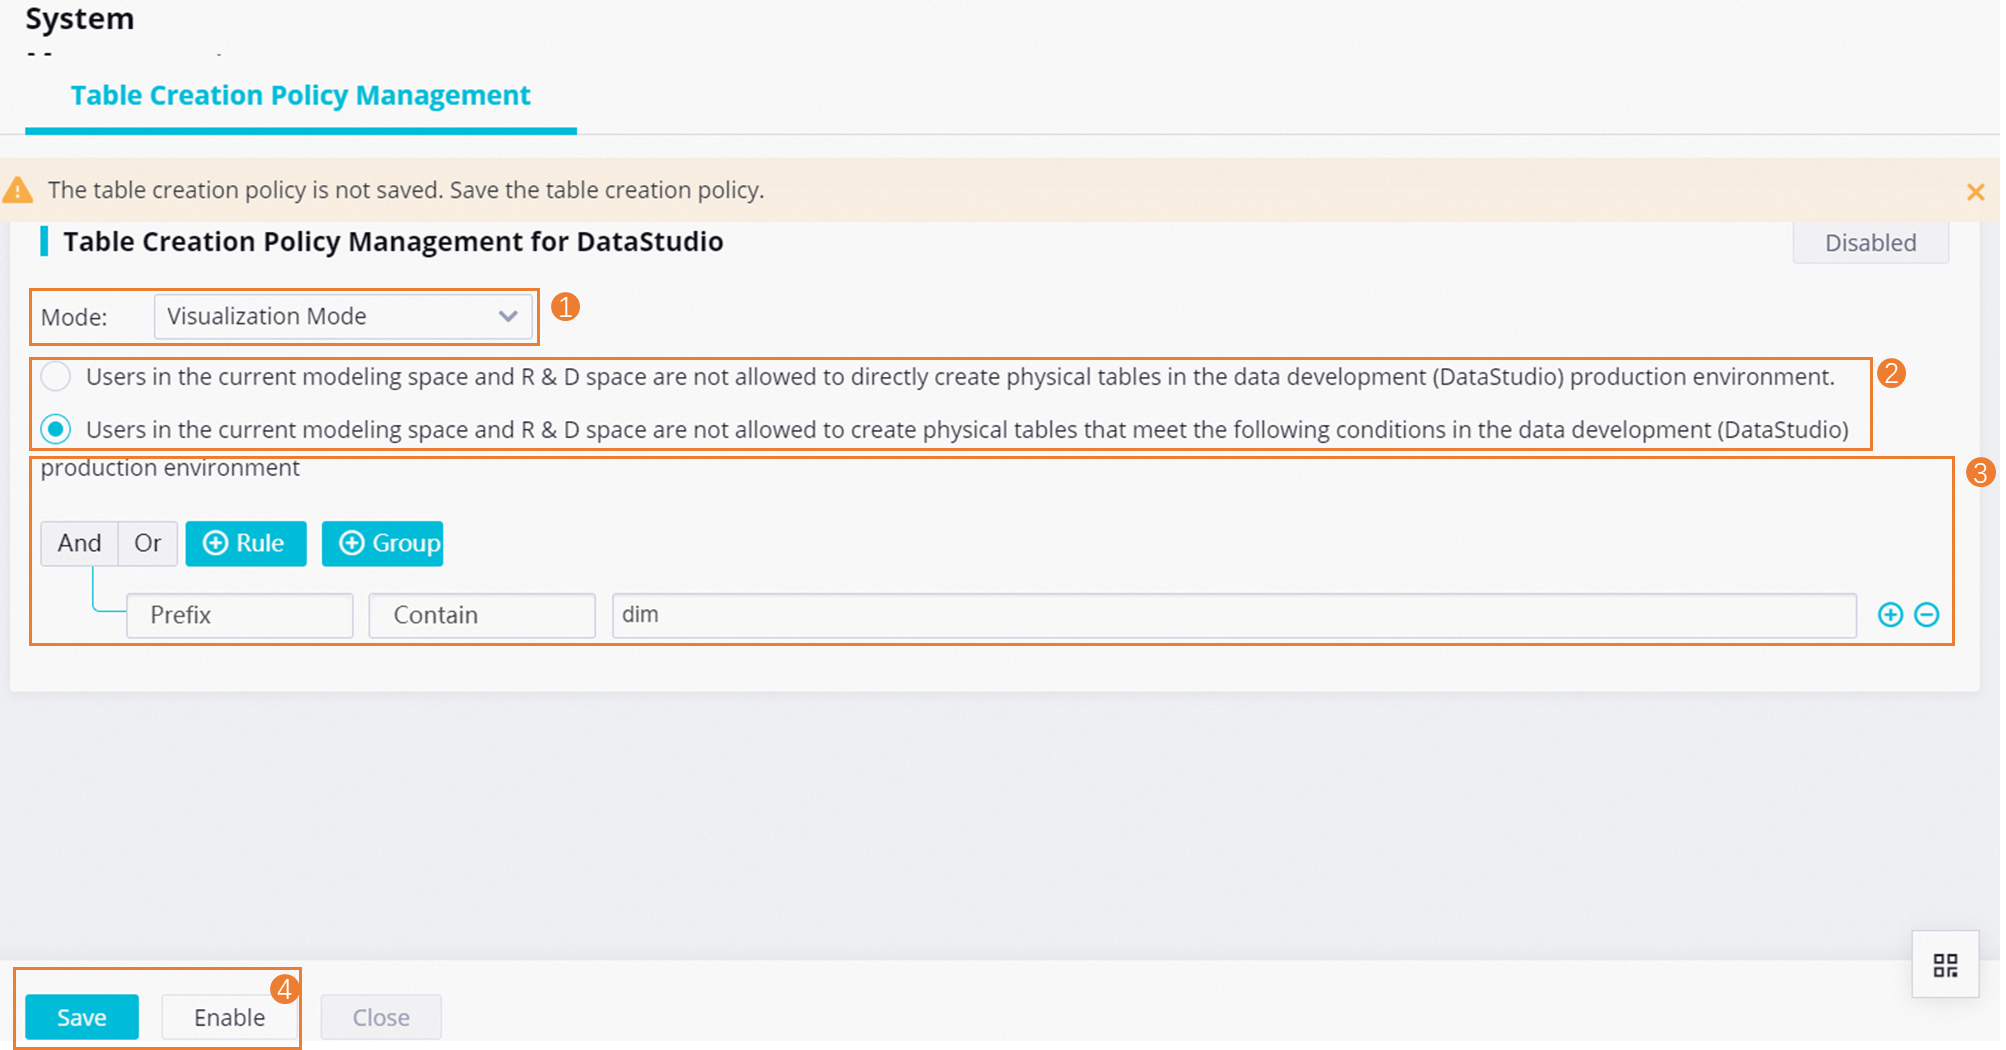Select the radio for disallowing all direct table creation
This screenshot has width=2006, height=1050.
[56, 377]
